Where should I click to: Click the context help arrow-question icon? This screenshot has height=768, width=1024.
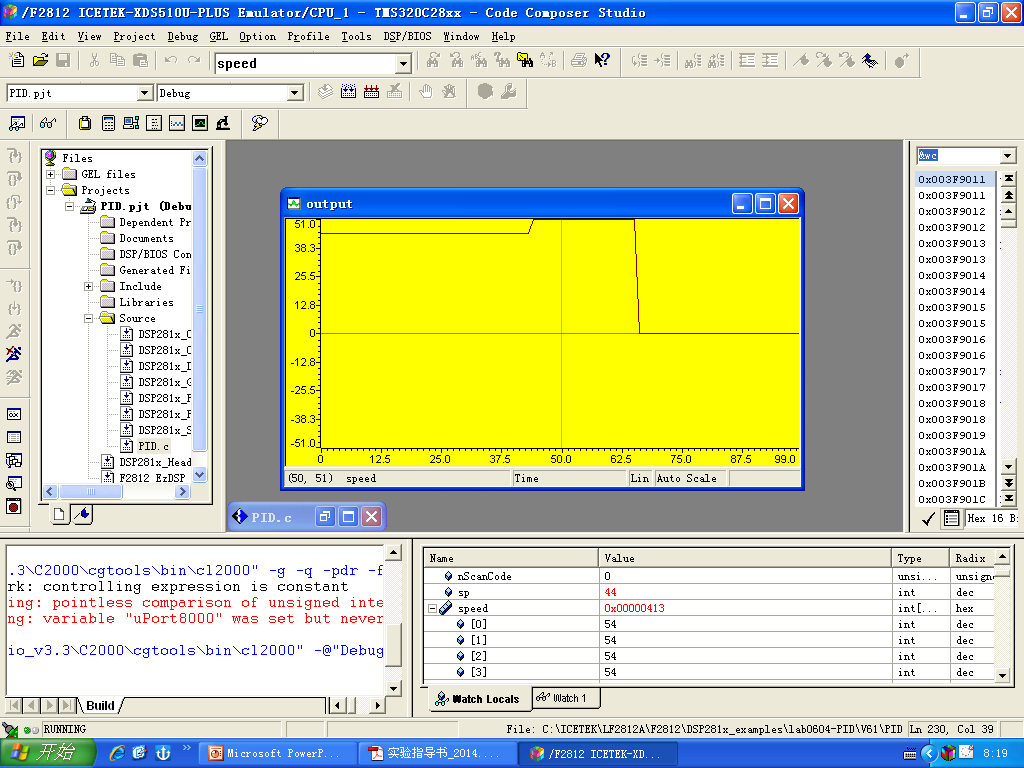coord(602,61)
